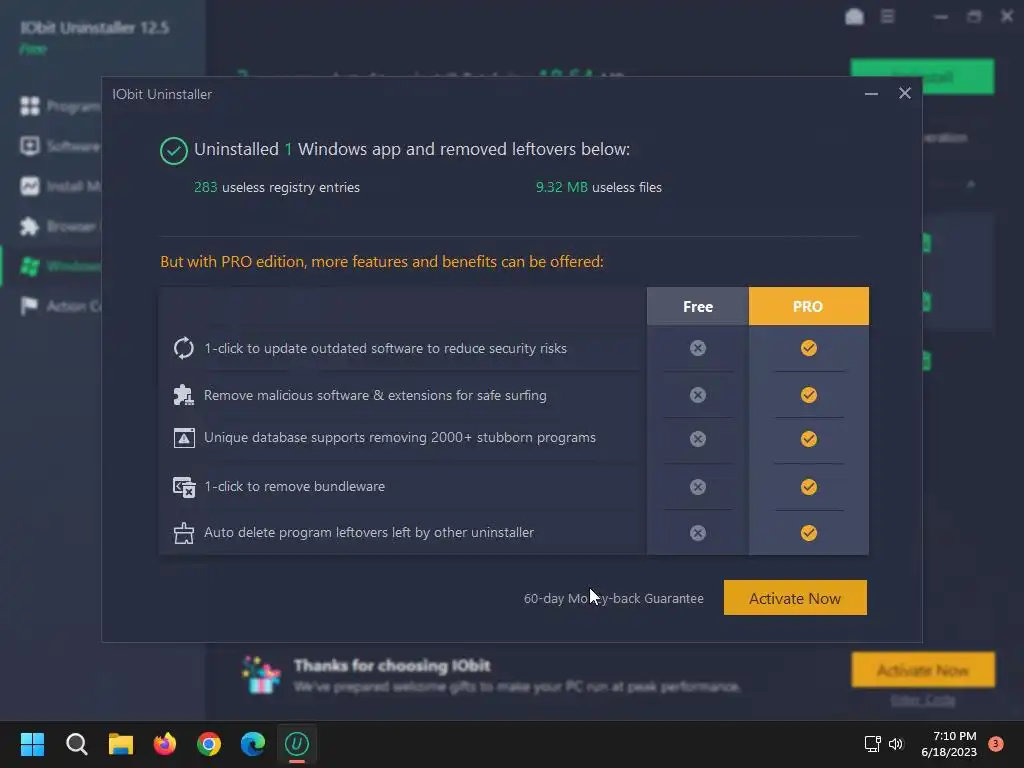Image resolution: width=1024 pixels, height=768 pixels.
Task: Open the network icon in system tray
Action: pos(872,744)
